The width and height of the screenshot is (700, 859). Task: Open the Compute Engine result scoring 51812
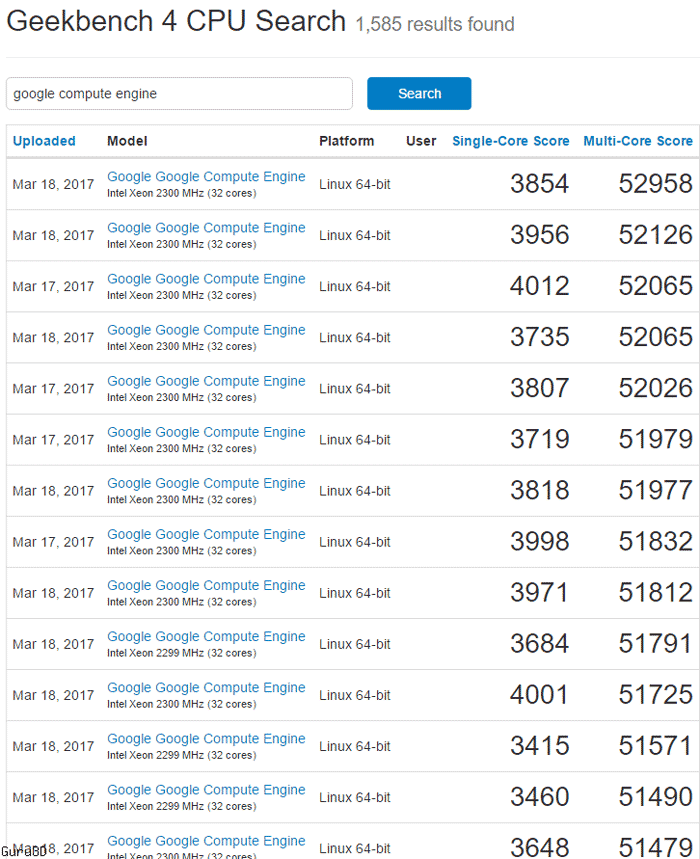pyautogui.click(x=206, y=585)
